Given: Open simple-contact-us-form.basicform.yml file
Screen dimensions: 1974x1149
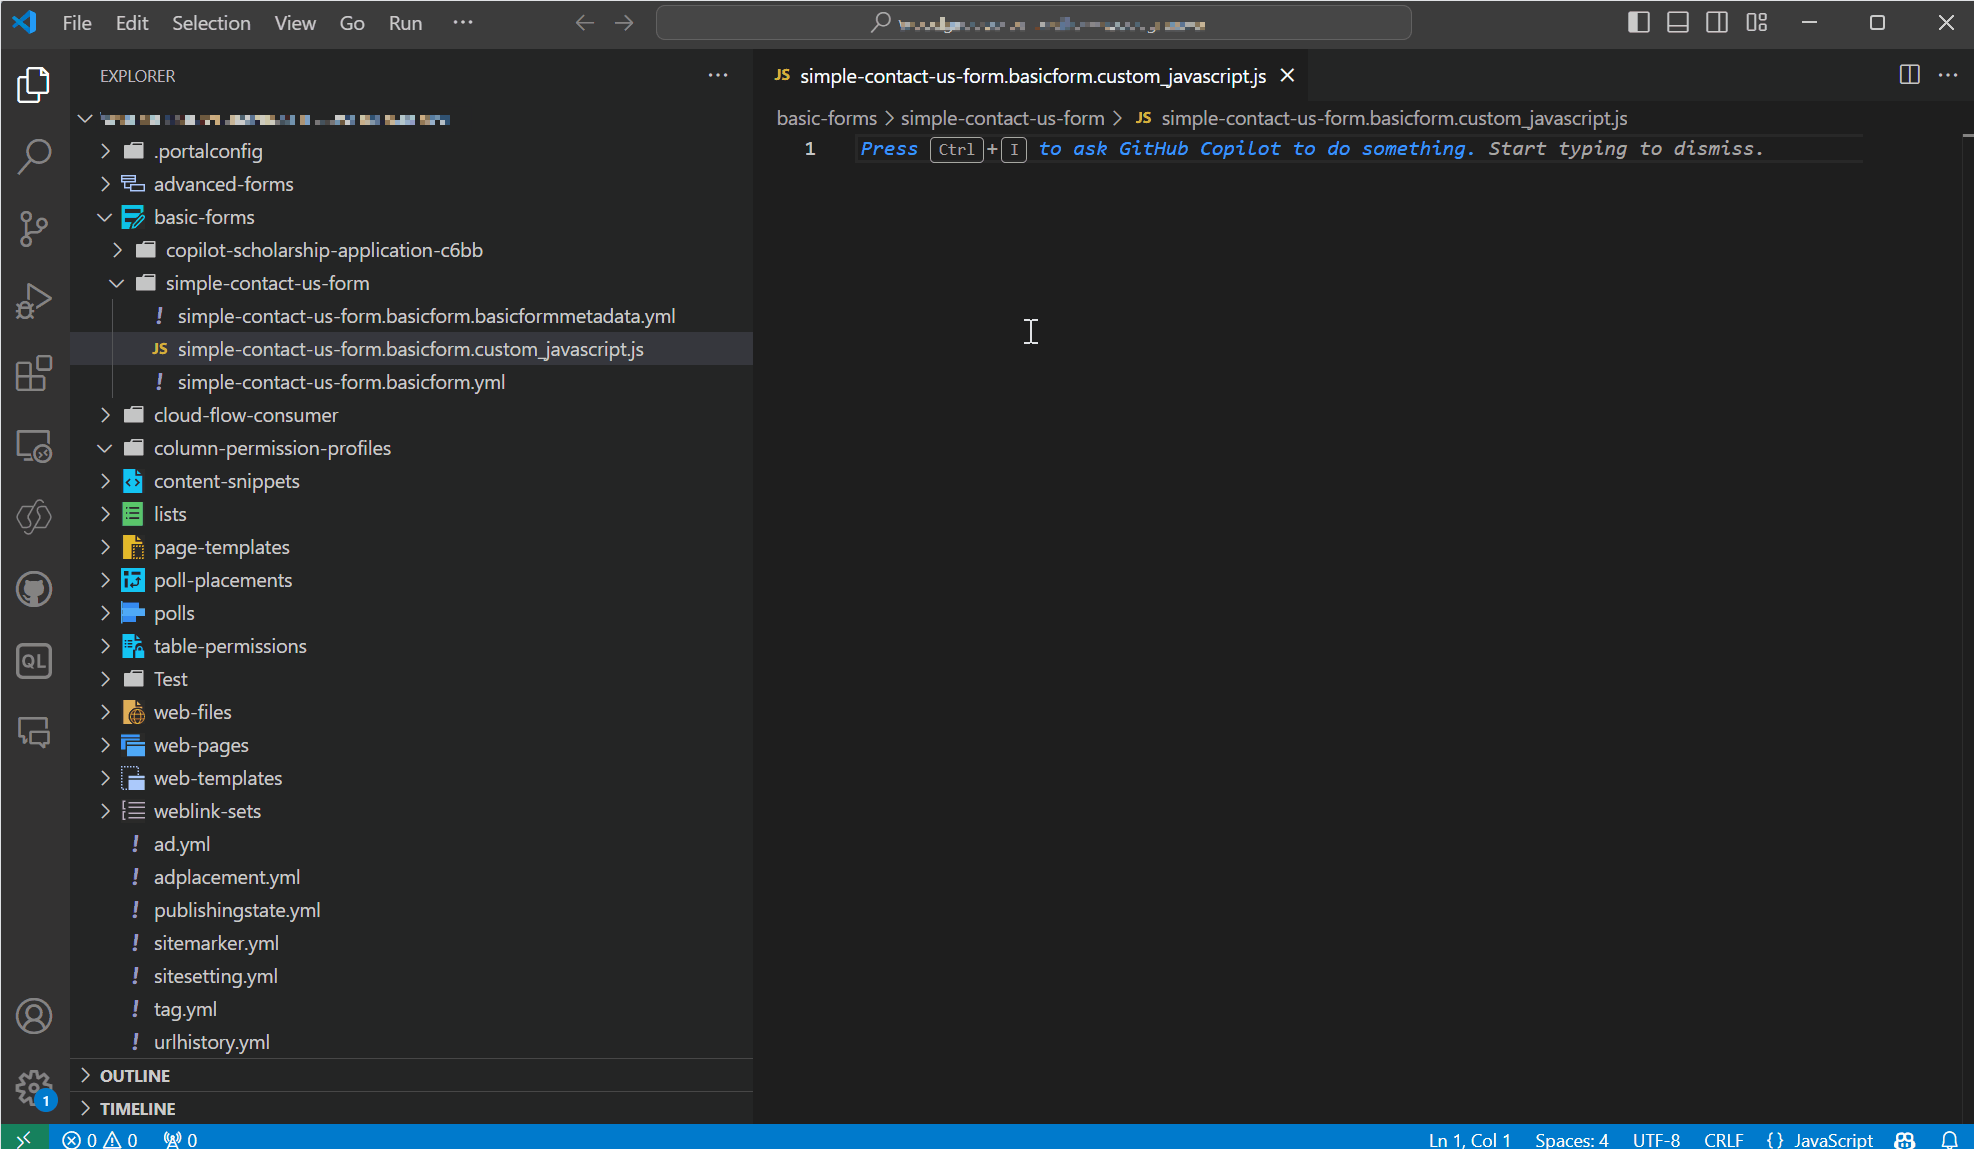Looking at the screenshot, I should tap(340, 382).
